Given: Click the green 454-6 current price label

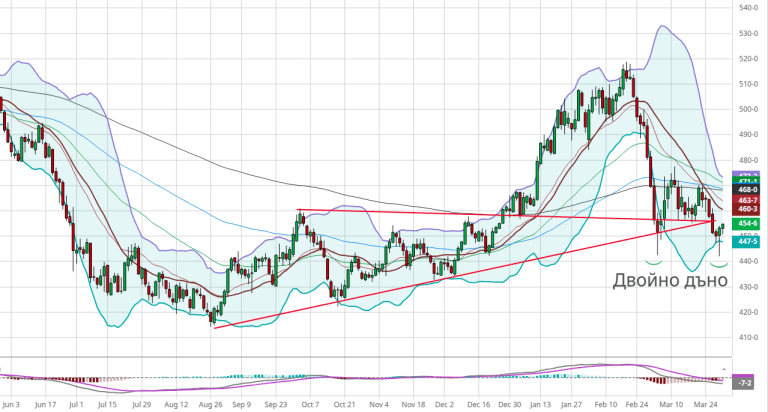Looking at the screenshot, I should [747, 224].
